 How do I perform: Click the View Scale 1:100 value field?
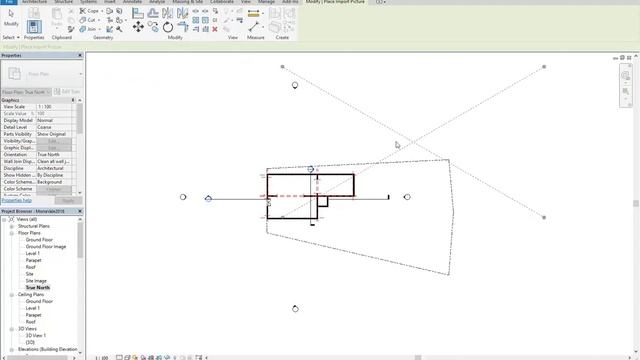tap(54, 107)
